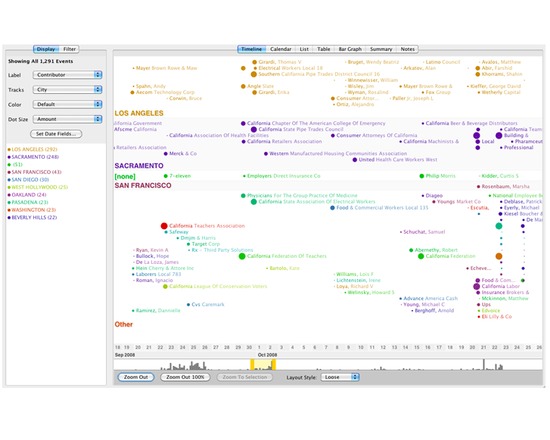
Task: Select the Diageo event
Action: click(x=432, y=195)
